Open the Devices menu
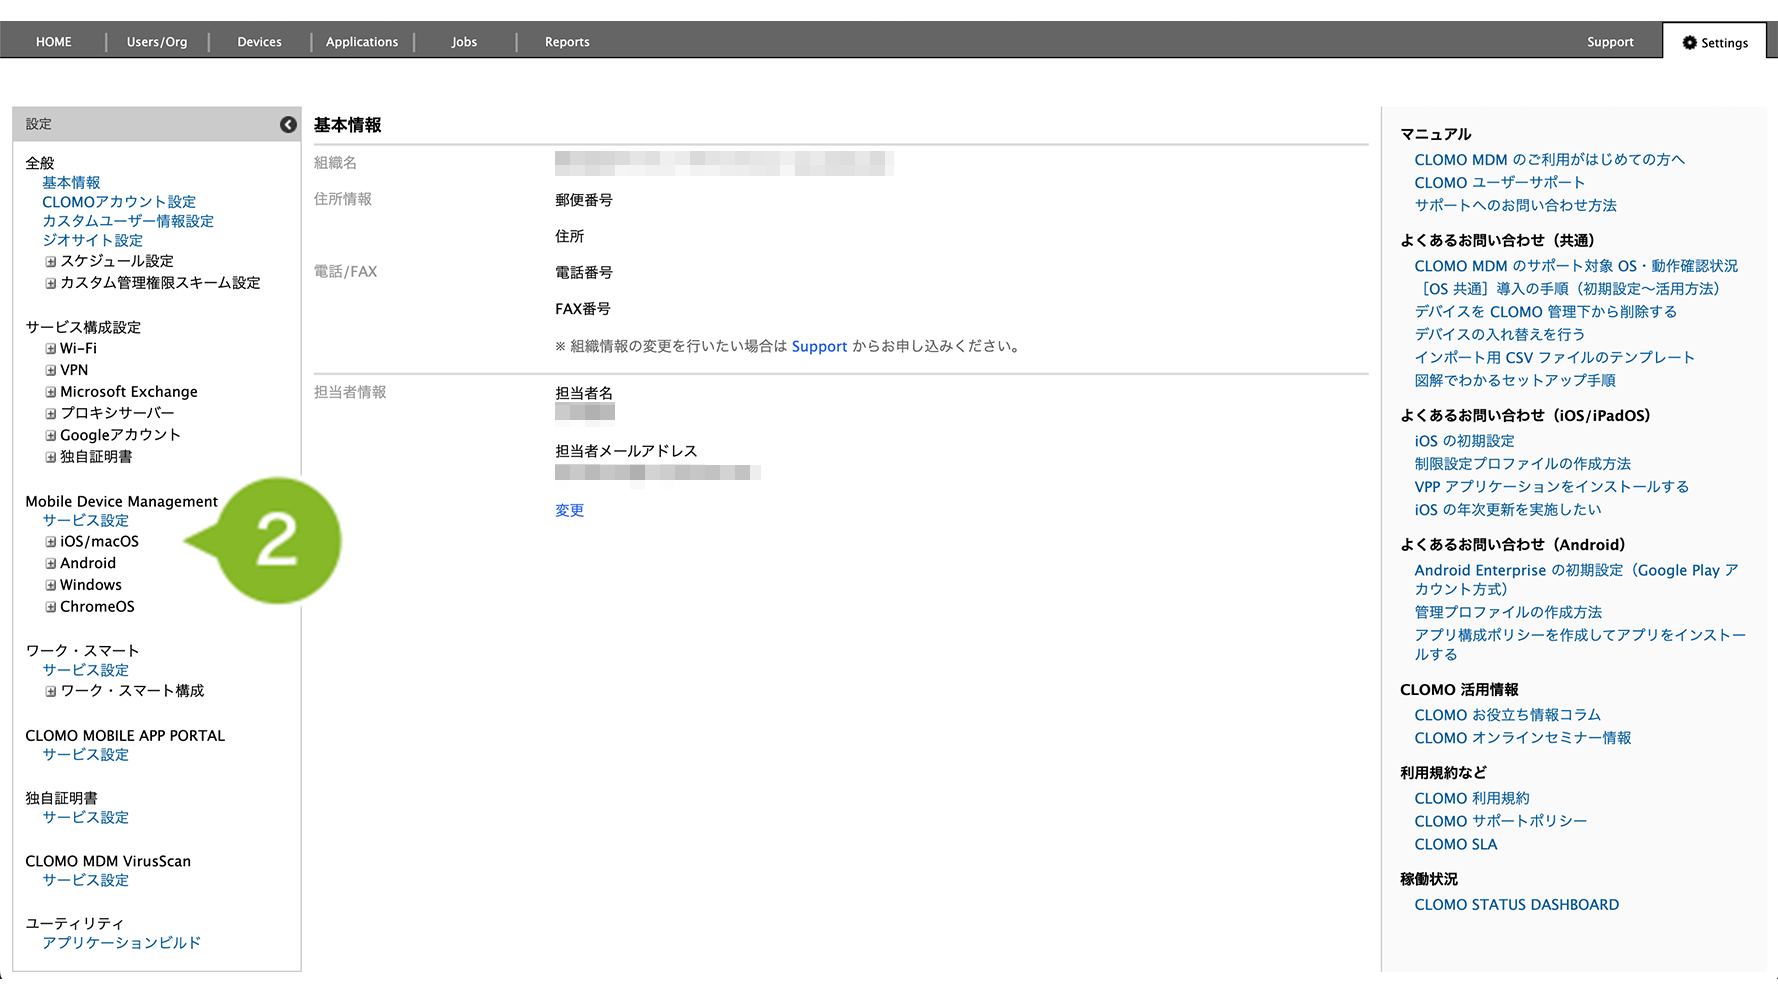1778x1000 pixels. point(259,42)
